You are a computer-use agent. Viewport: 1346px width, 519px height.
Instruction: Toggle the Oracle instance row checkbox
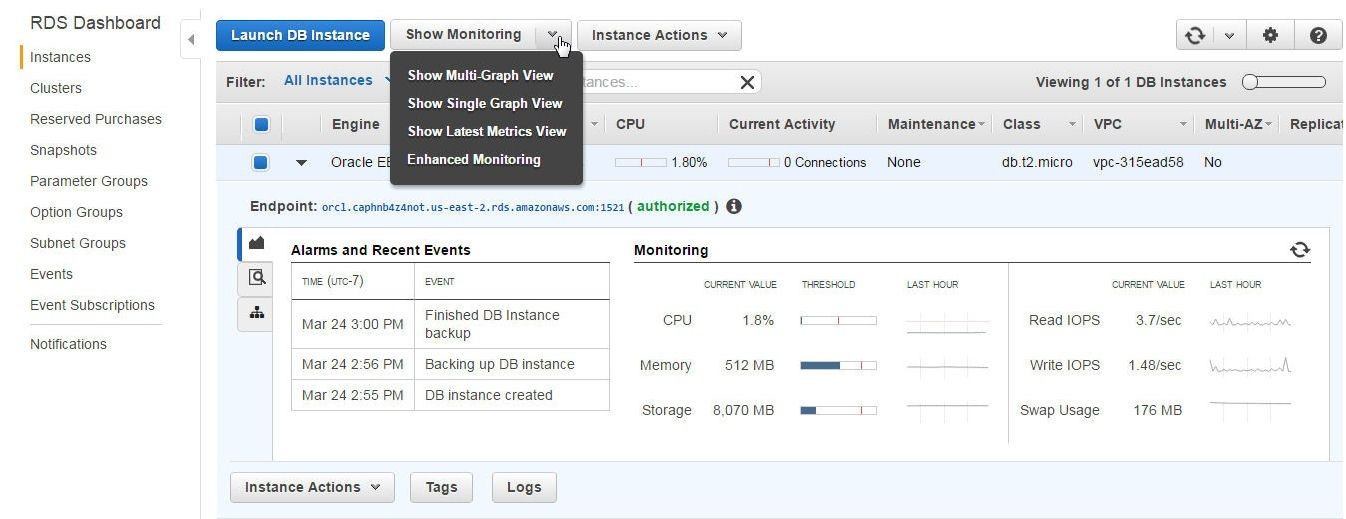tap(261, 162)
